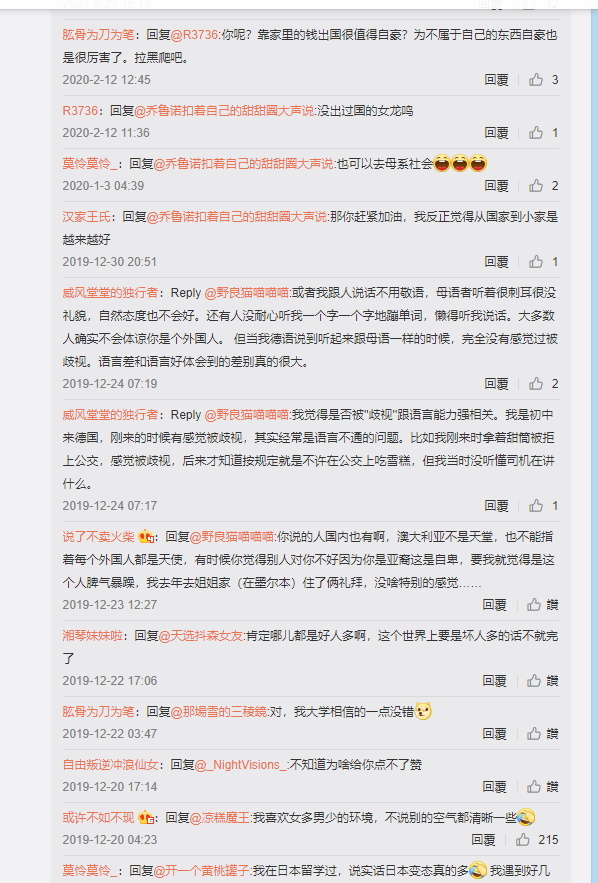Image resolution: width=598 pixels, height=883 pixels.
Task: Open 威风堂堂的独行者's profile on the 07:17 comment
Action: point(110,415)
